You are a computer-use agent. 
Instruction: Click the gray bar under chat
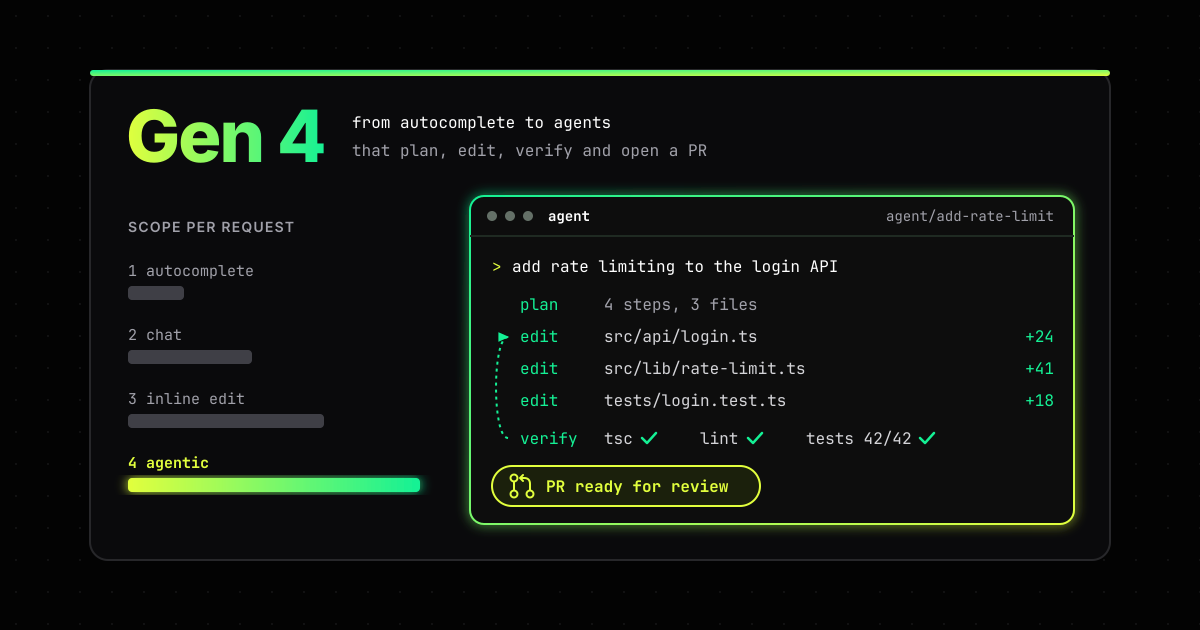coord(190,357)
